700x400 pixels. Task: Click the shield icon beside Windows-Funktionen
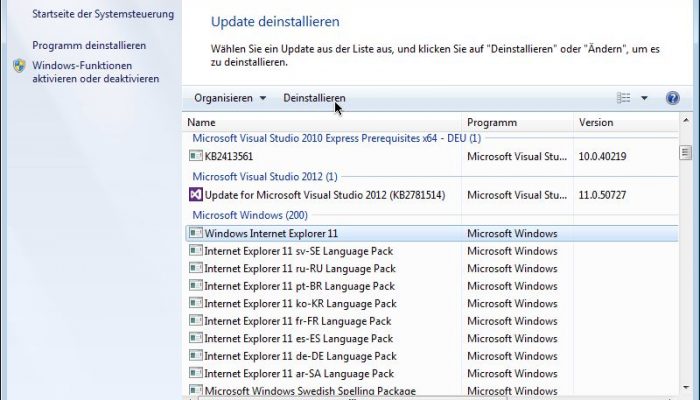click(19, 66)
